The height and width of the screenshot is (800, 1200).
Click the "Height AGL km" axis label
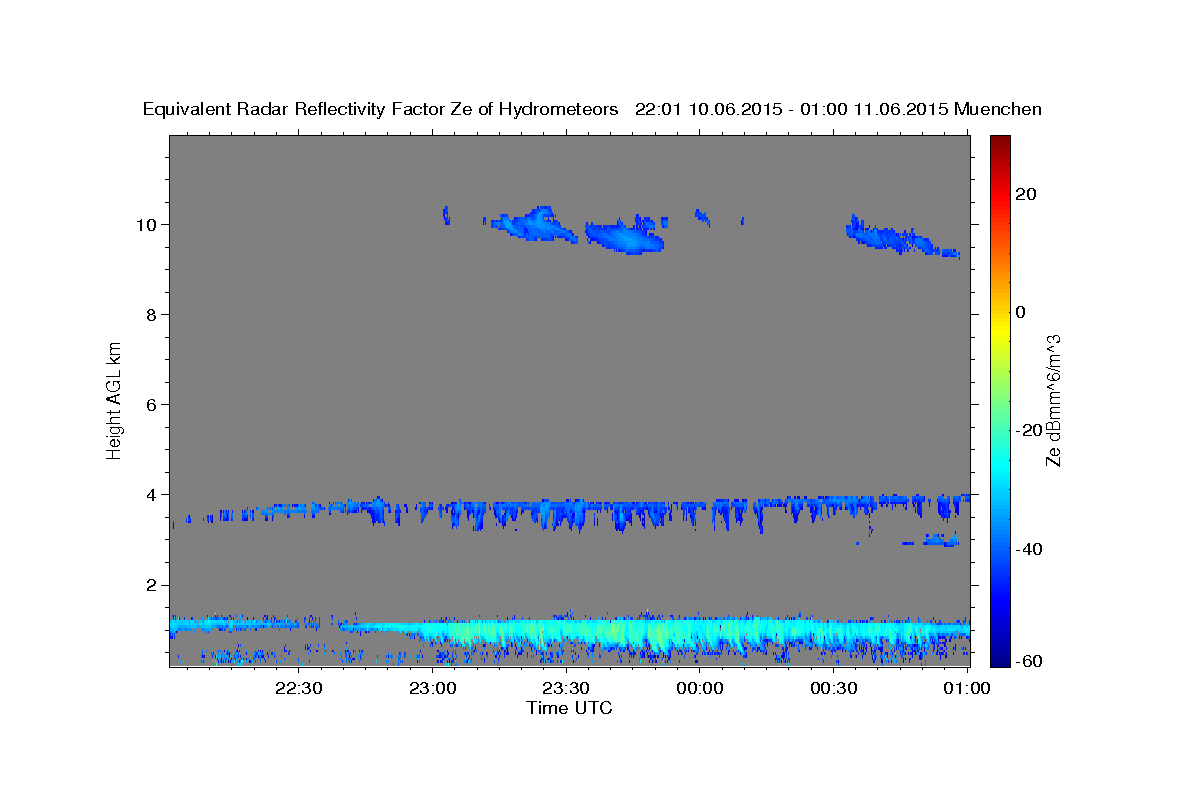(115, 400)
